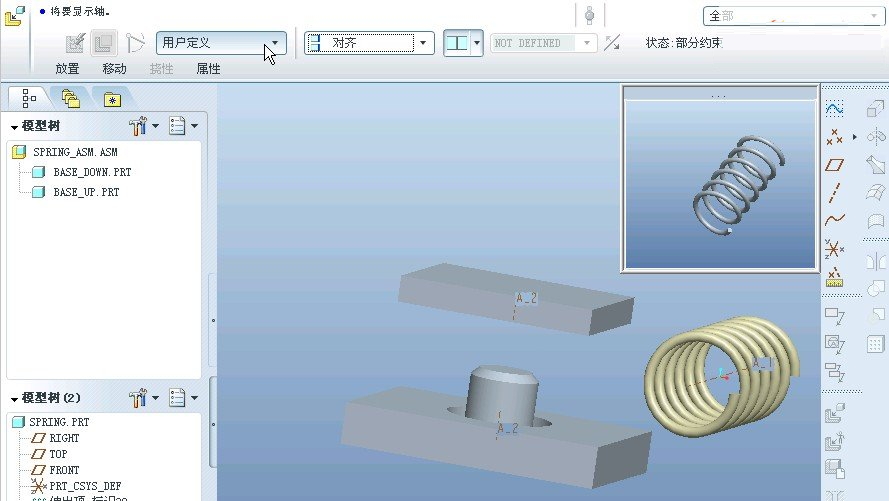Screen dimensions: 889x501
Task: Select BASE_UP.PRT in model tree
Action: pos(86,192)
